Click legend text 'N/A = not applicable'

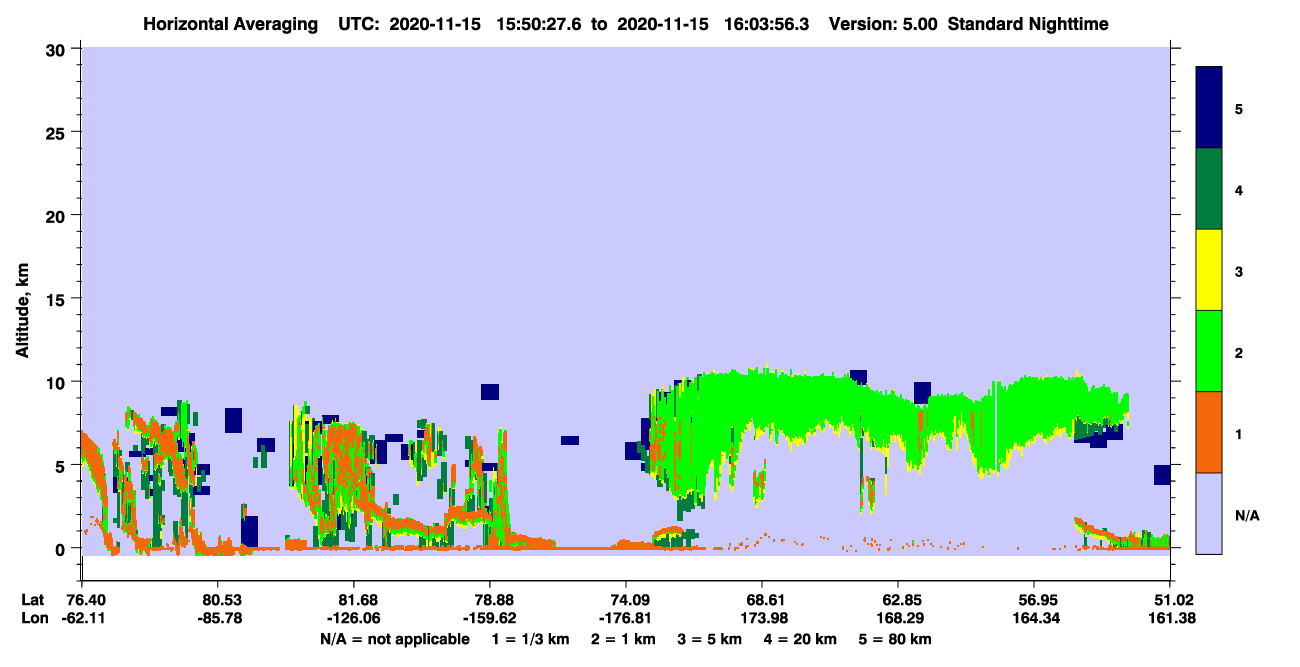pos(394,639)
